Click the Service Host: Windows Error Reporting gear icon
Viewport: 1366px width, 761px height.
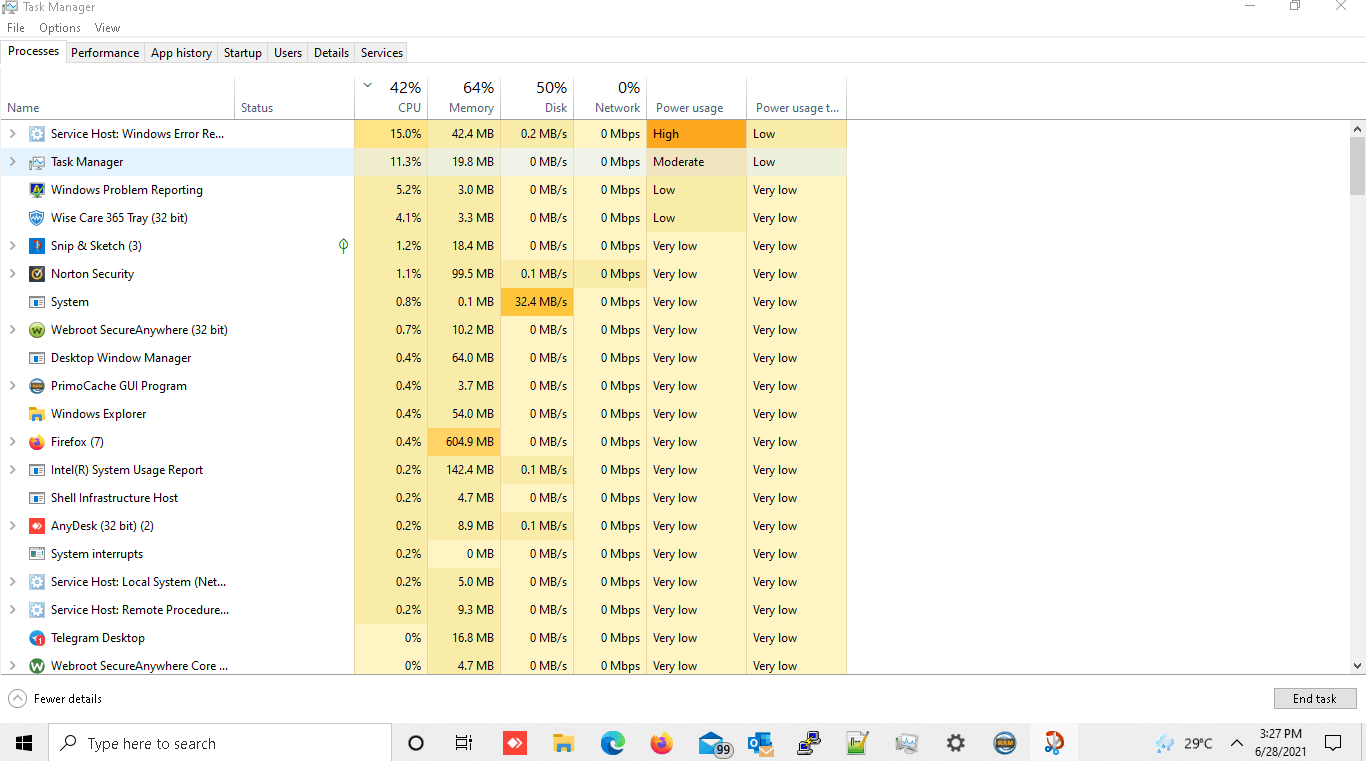(x=37, y=134)
